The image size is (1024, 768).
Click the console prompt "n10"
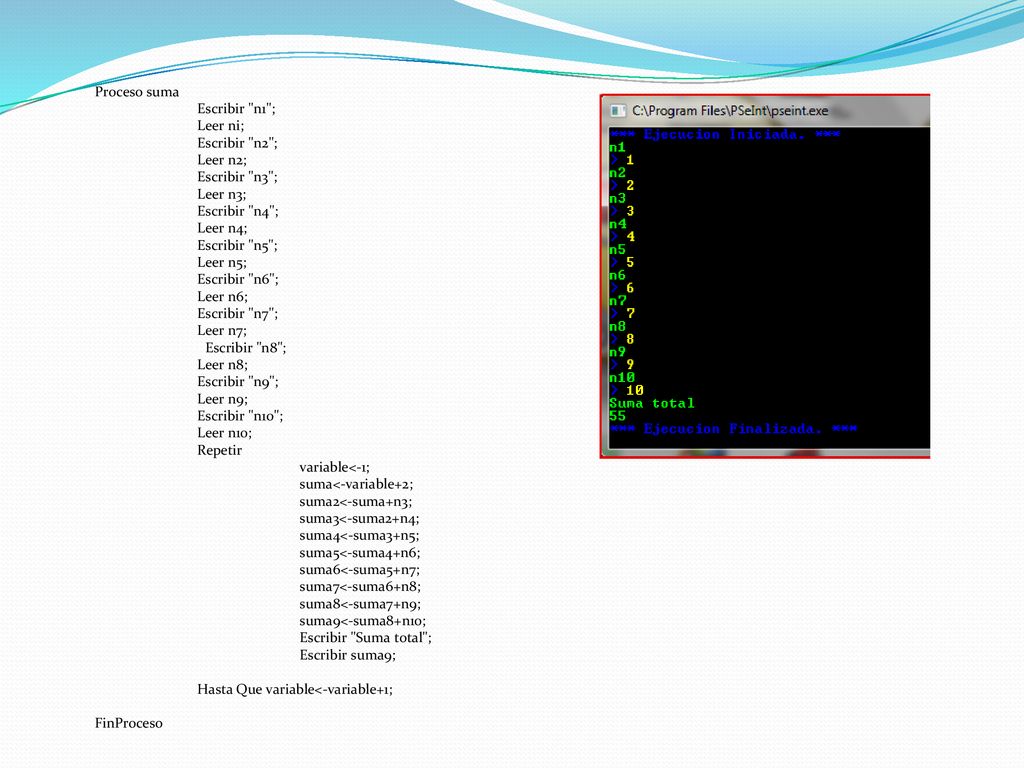622,377
